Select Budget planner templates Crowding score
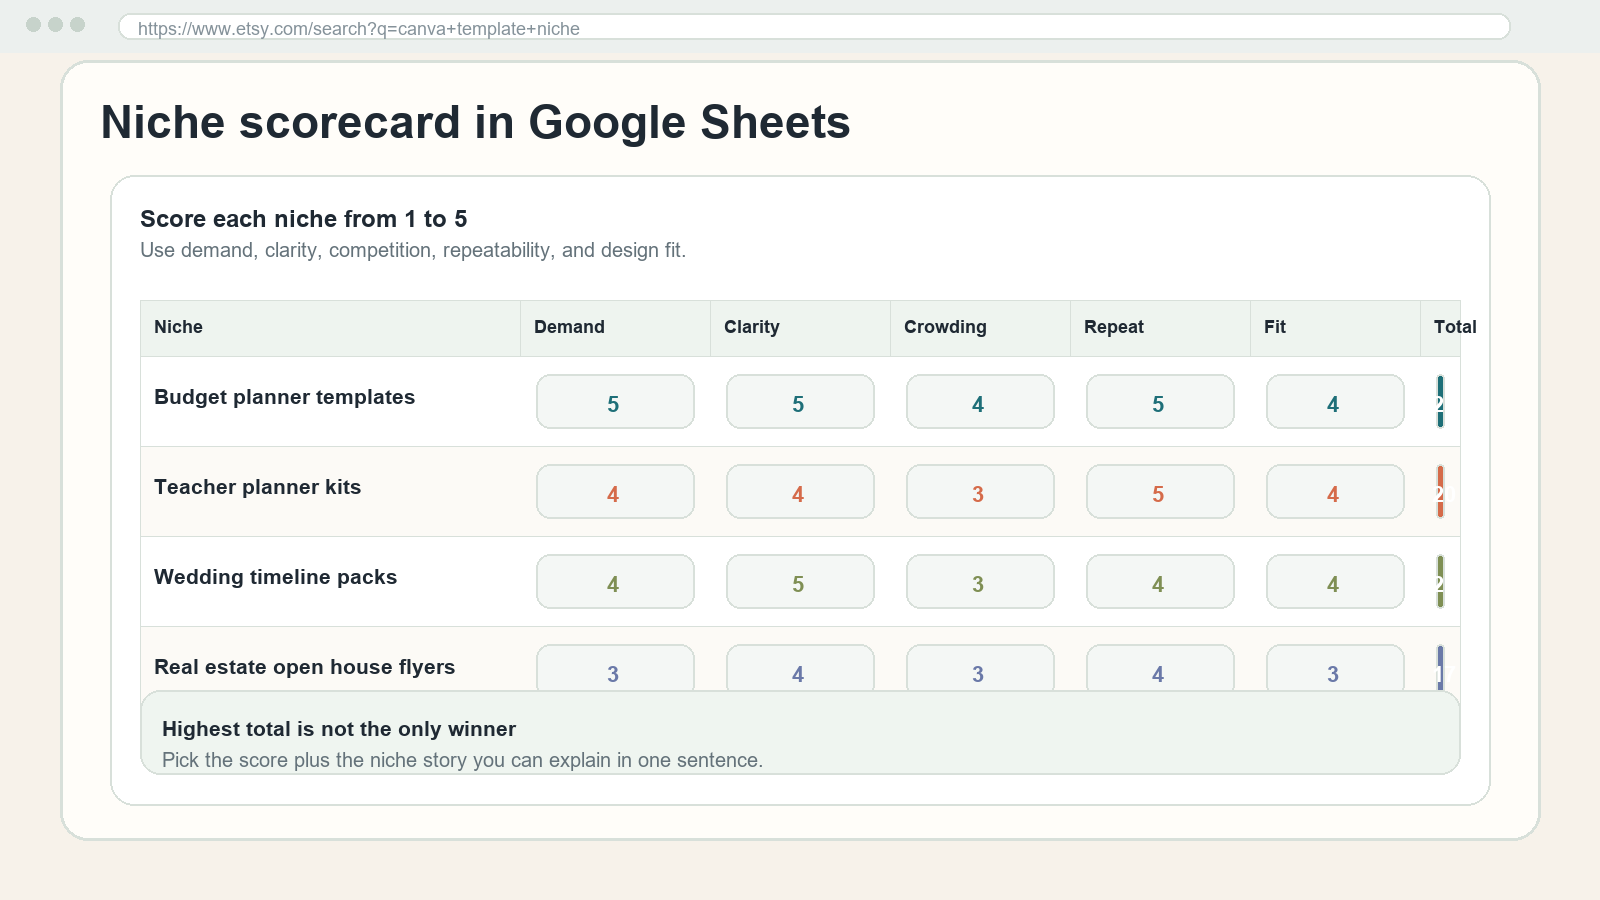 coord(980,402)
